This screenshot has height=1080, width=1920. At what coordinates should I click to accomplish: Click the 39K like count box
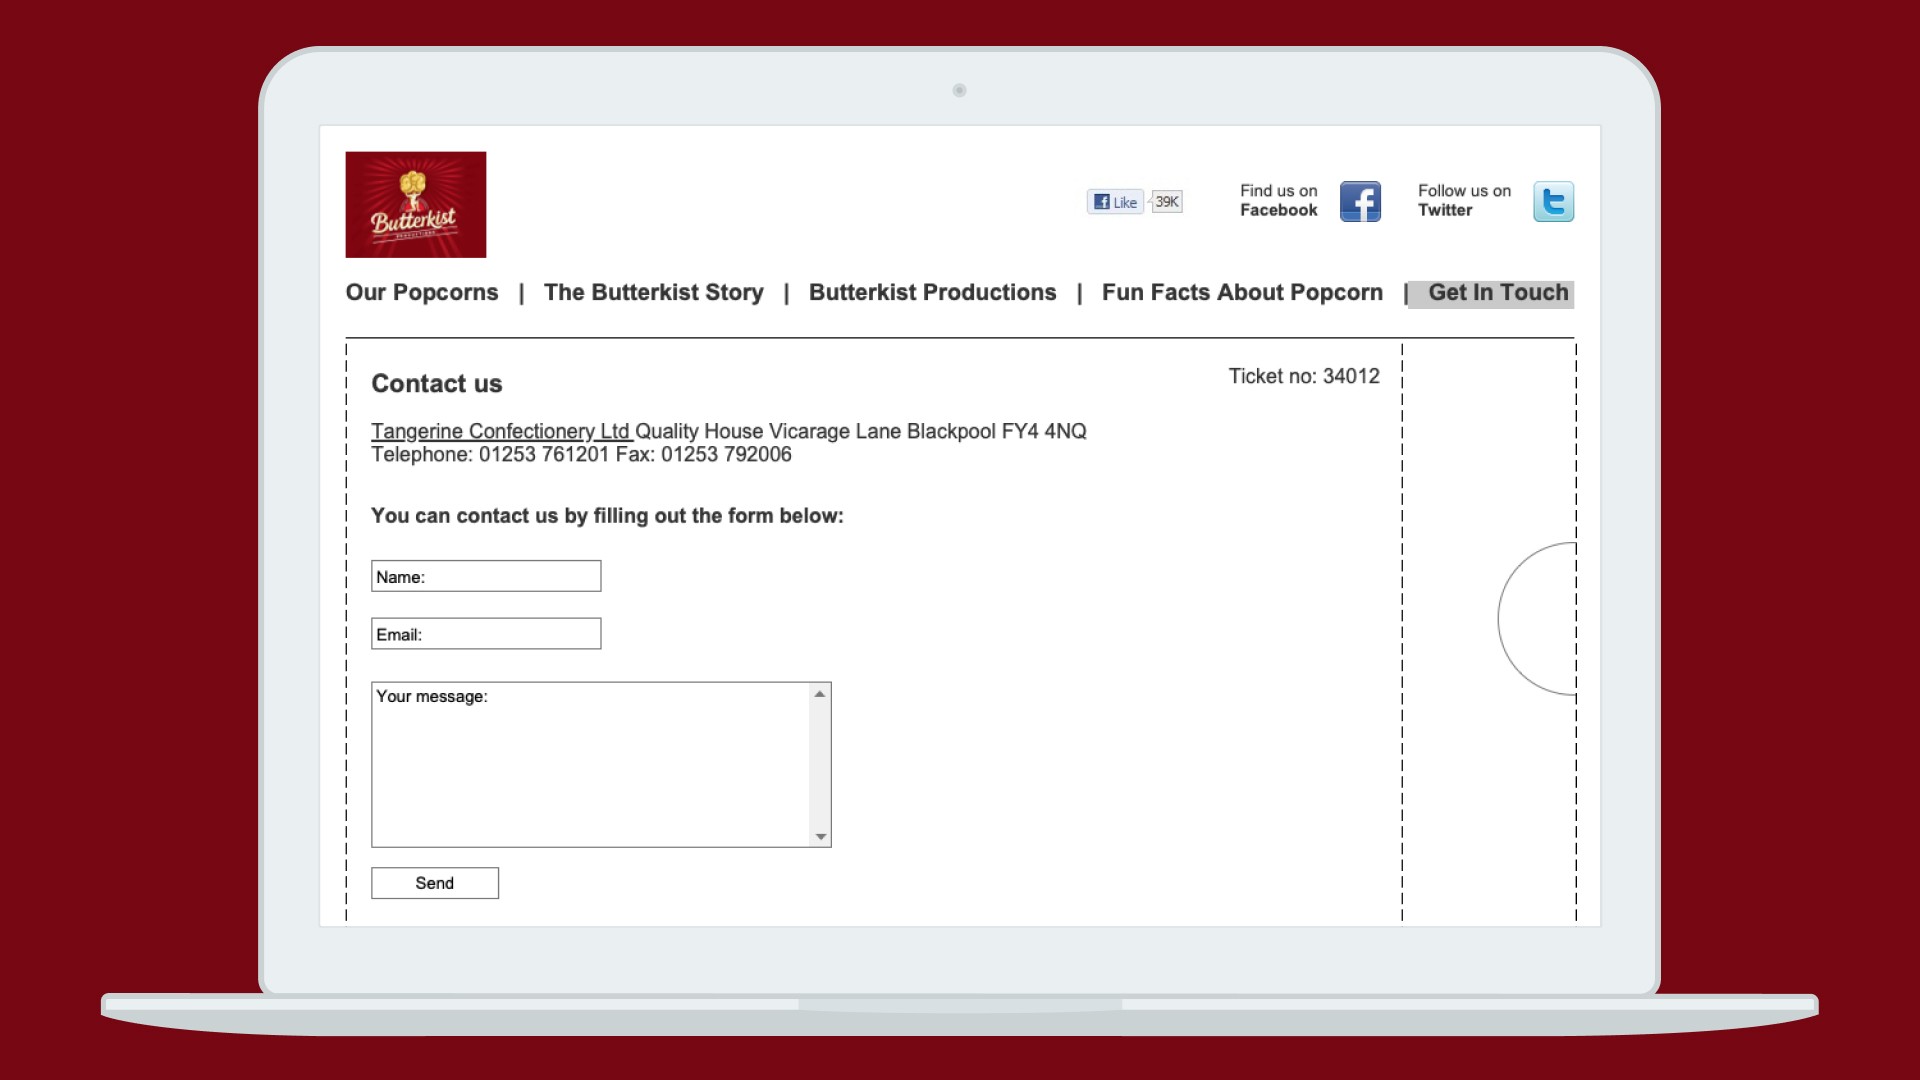tap(1166, 202)
